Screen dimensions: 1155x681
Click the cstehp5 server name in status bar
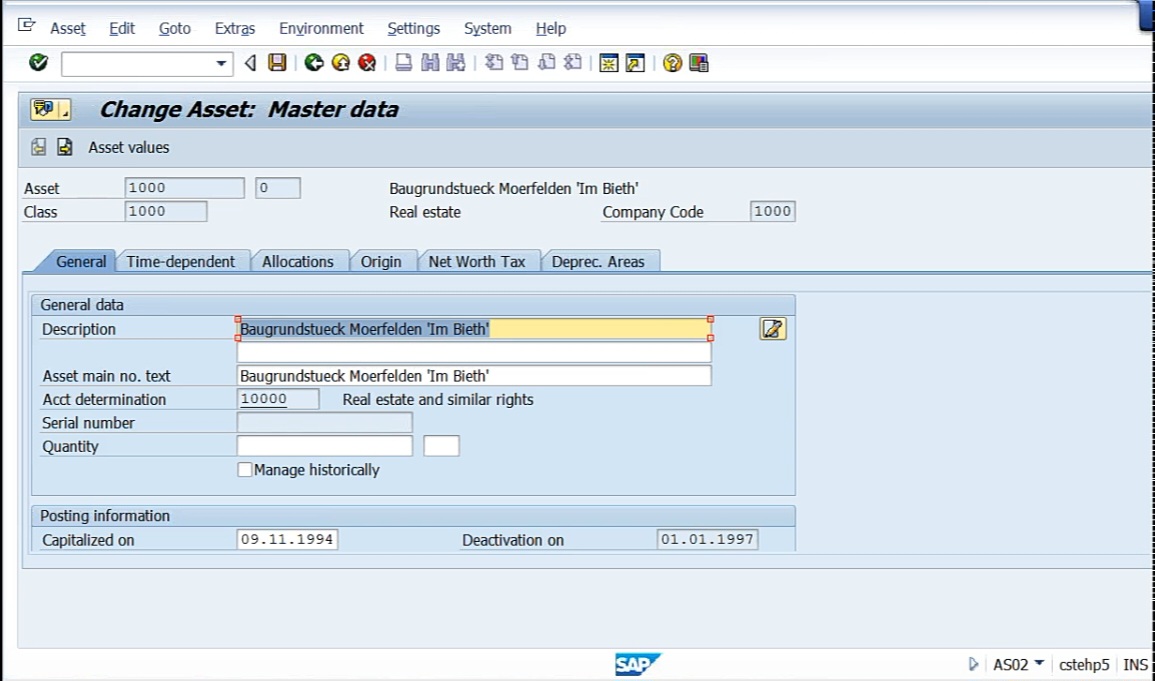point(1084,665)
